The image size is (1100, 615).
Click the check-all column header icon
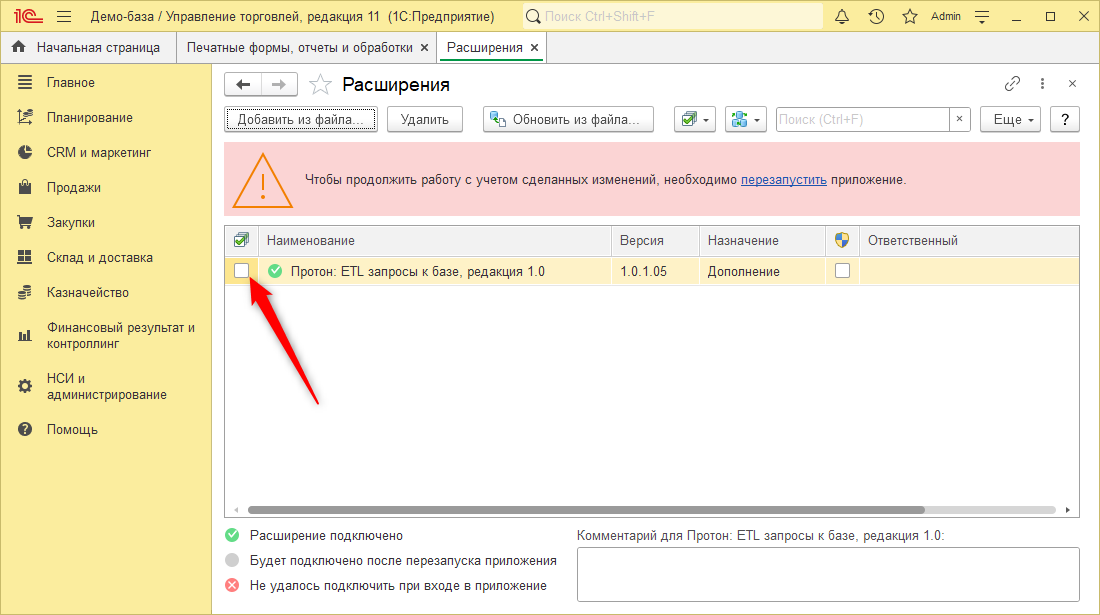[241, 241]
